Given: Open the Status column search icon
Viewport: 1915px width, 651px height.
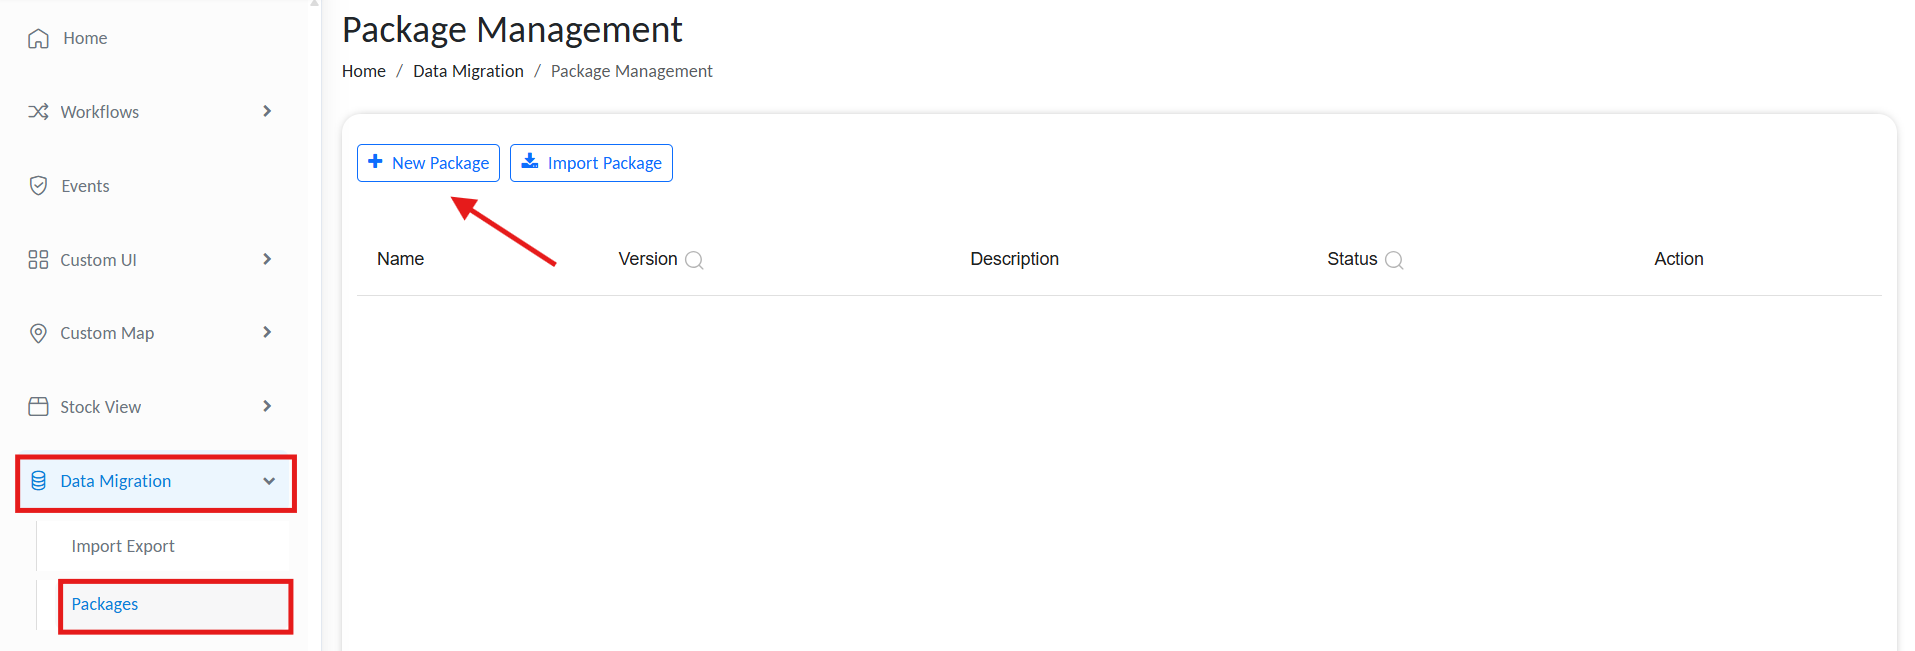Looking at the screenshot, I should pyautogui.click(x=1394, y=260).
